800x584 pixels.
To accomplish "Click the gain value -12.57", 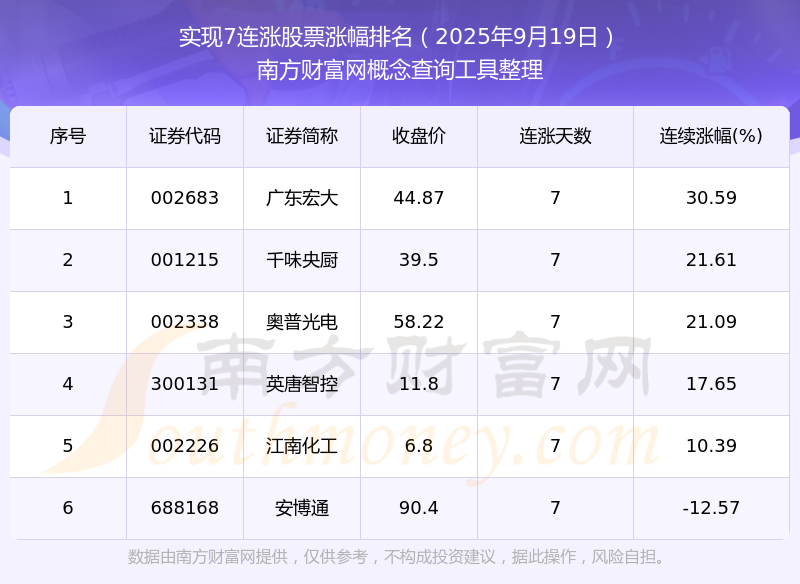I will [x=711, y=508].
